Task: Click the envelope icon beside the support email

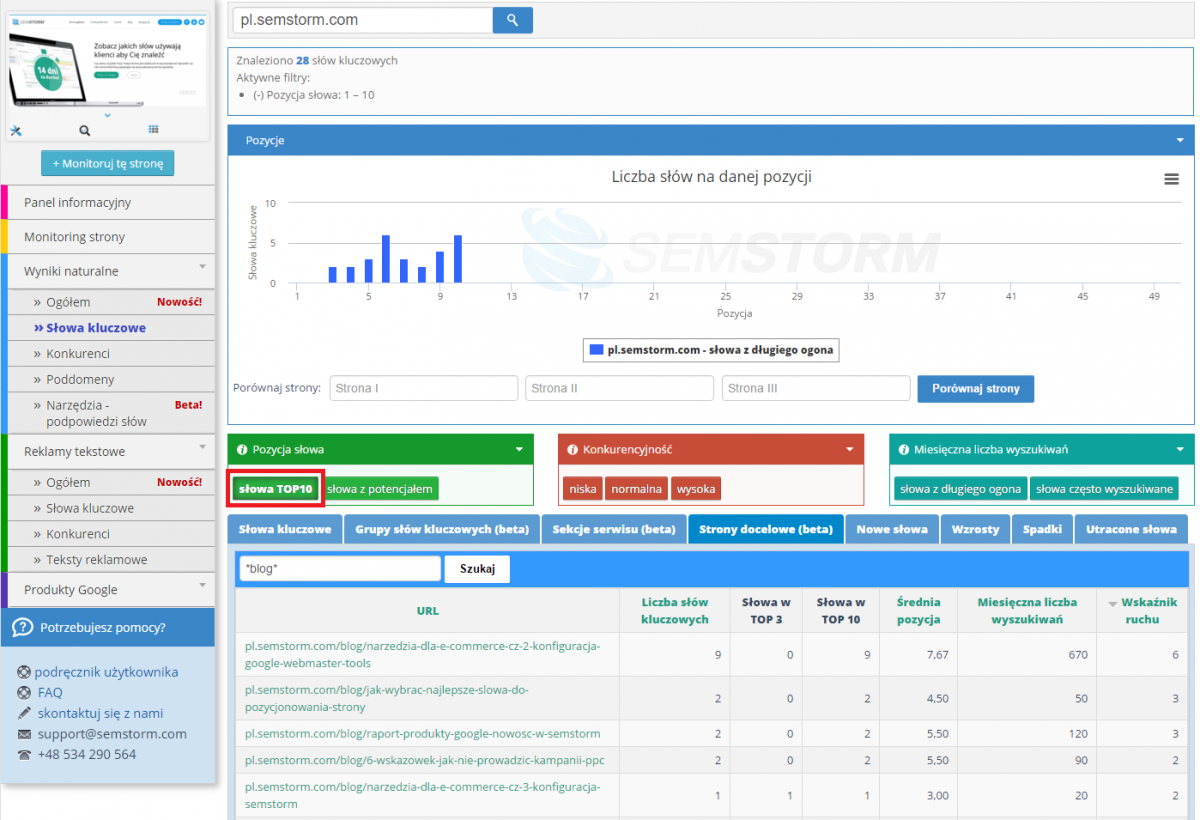Action: (24, 734)
